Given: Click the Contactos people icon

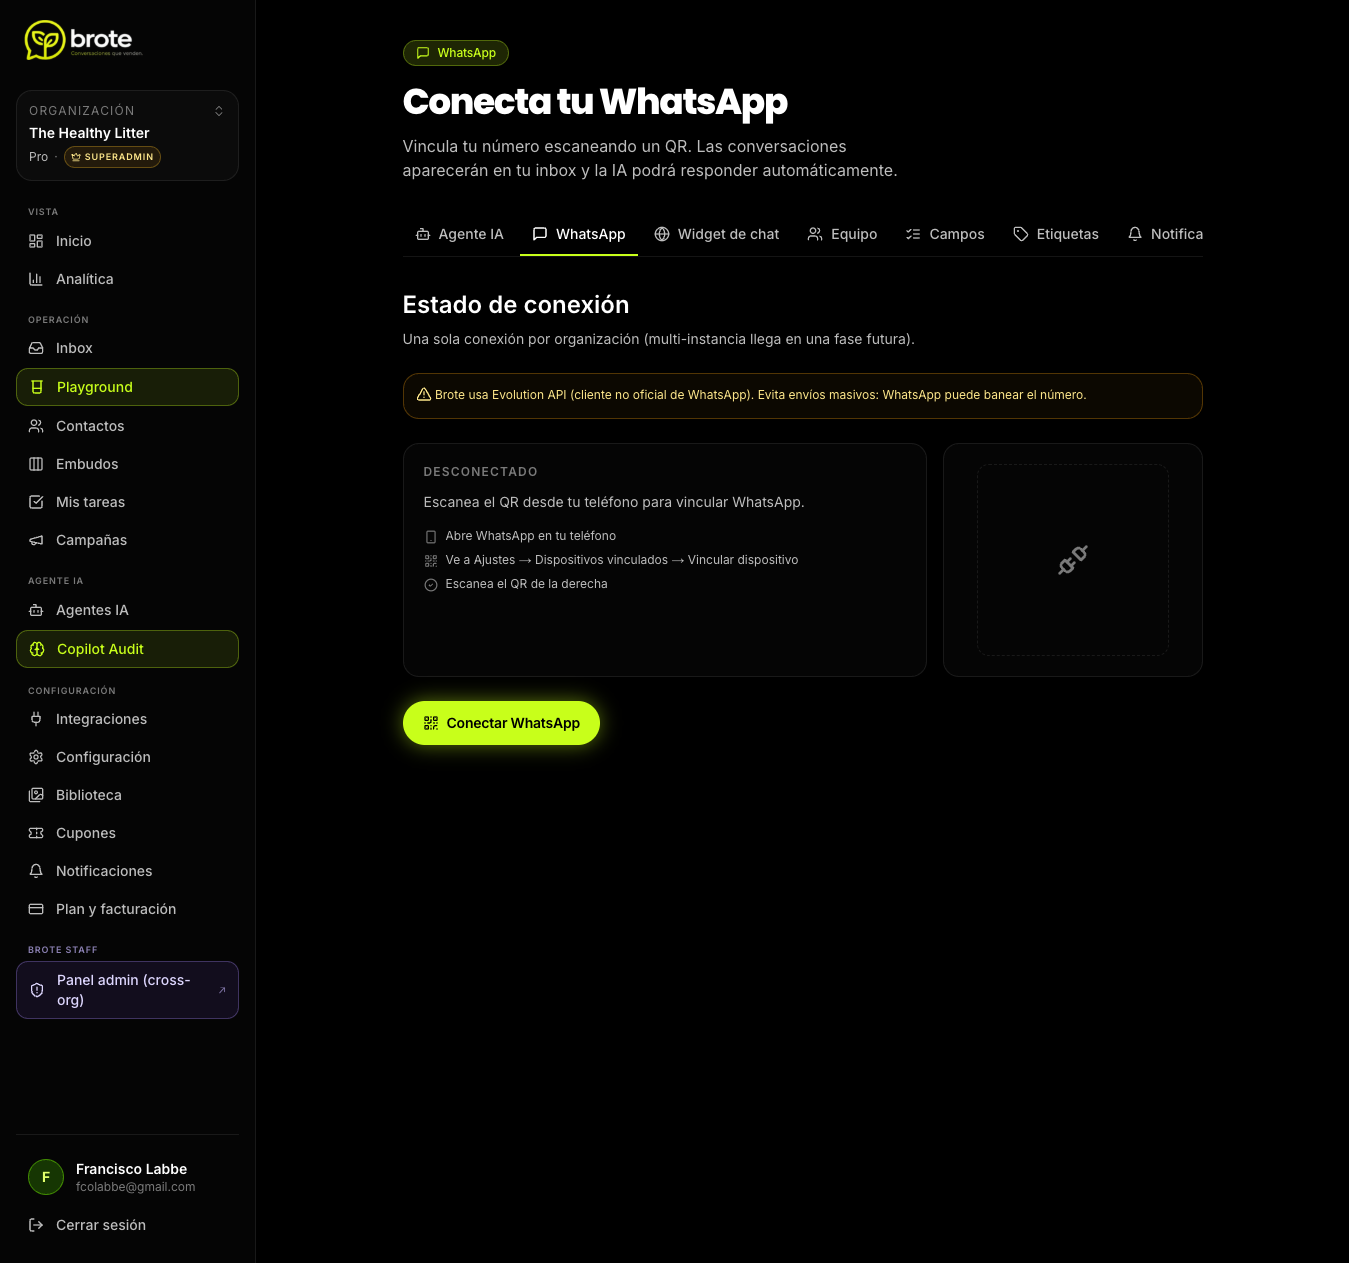Looking at the screenshot, I should coord(36,426).
